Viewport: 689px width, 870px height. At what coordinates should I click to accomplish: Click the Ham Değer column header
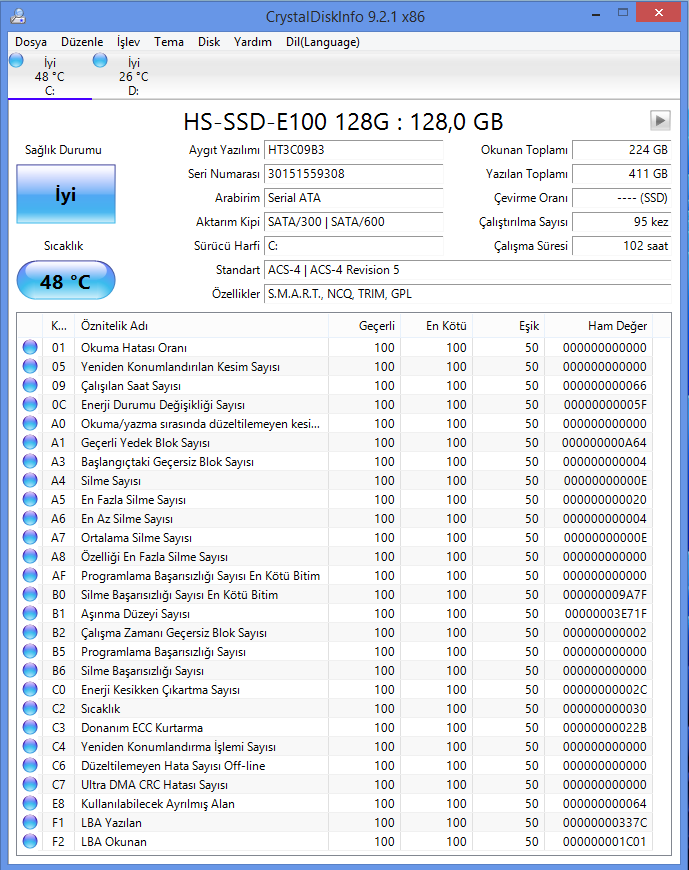coord(599,326)
